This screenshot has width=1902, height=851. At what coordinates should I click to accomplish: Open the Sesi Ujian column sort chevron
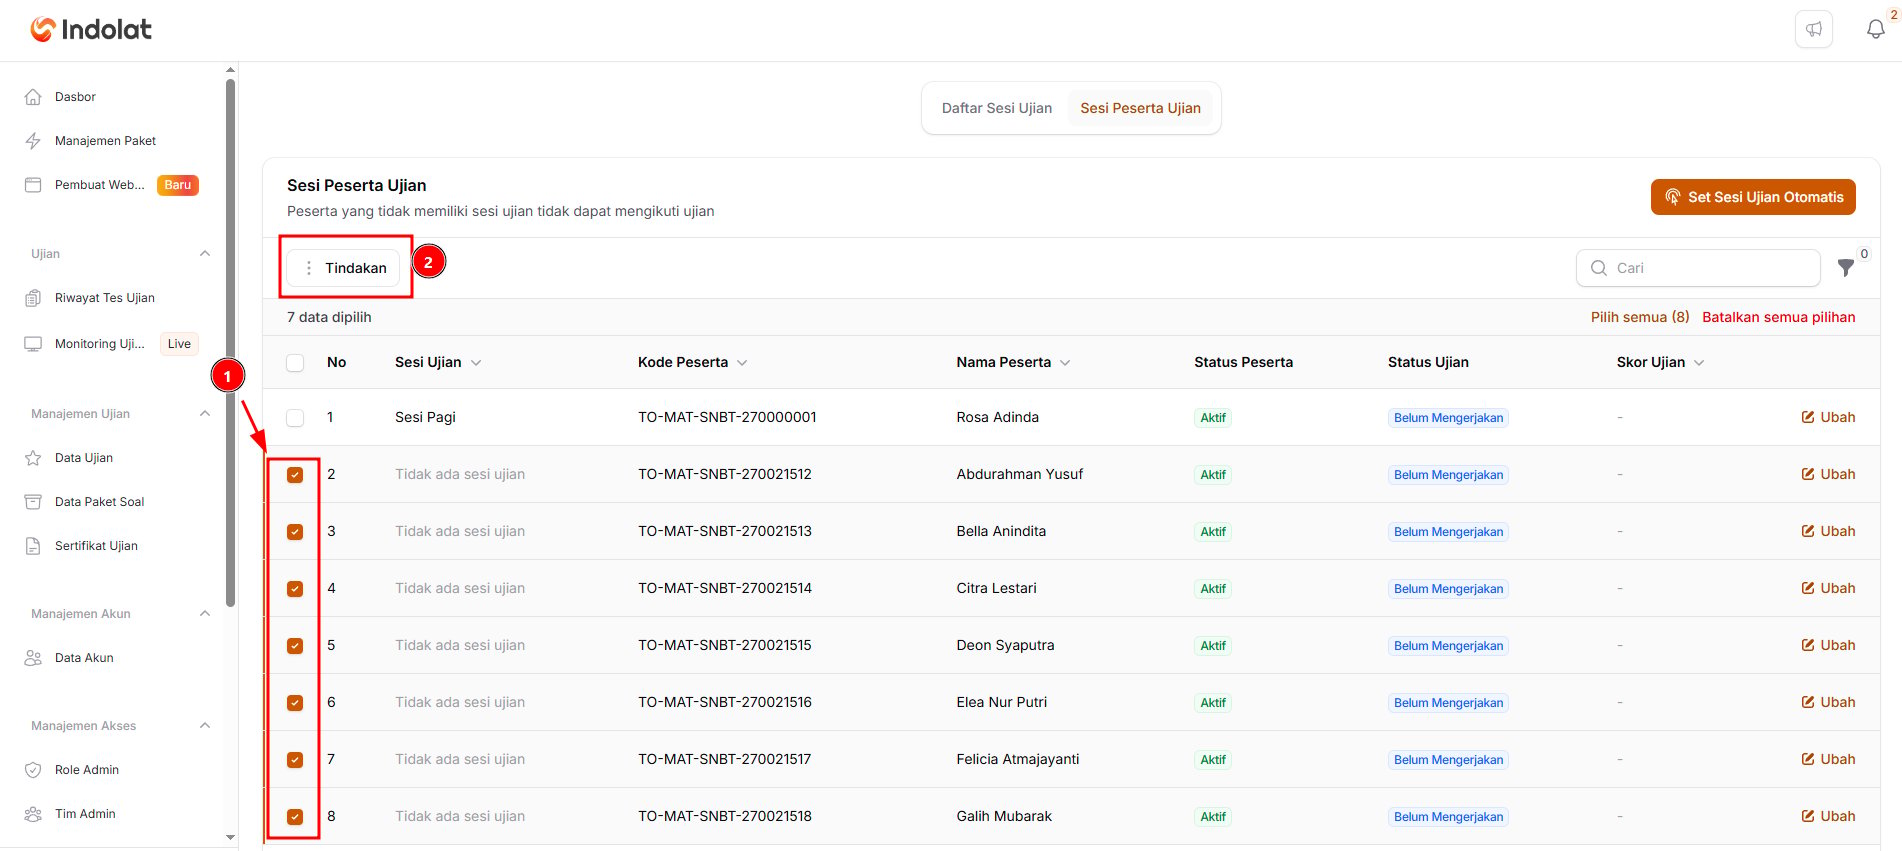pos(476,363)
